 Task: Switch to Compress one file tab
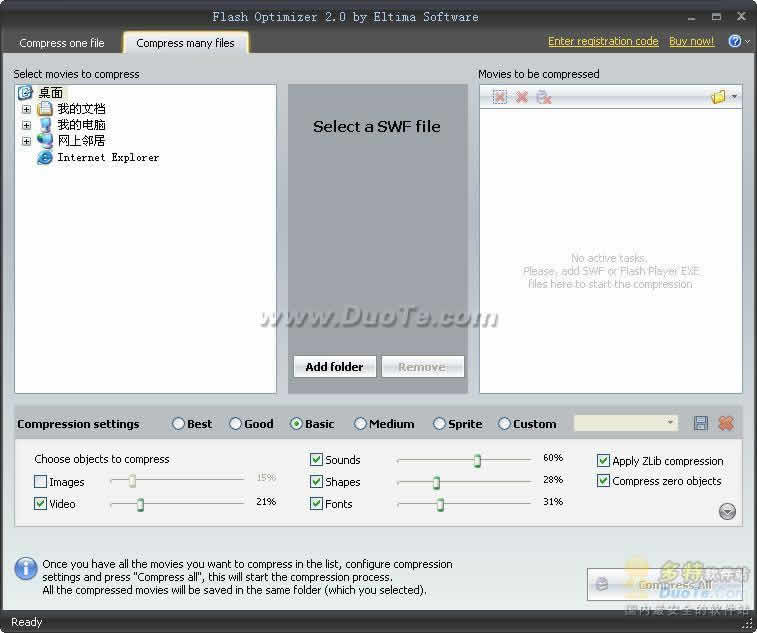point(62,43)
